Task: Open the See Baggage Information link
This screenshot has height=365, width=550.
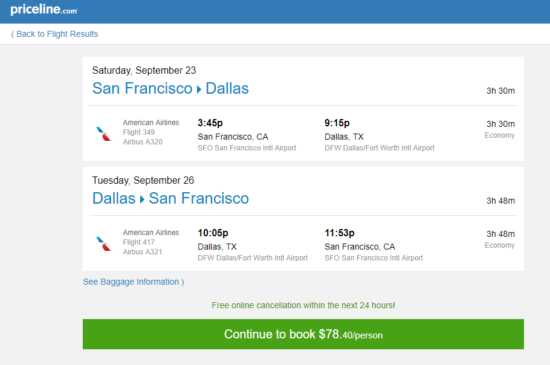Action: click(133, 282)
